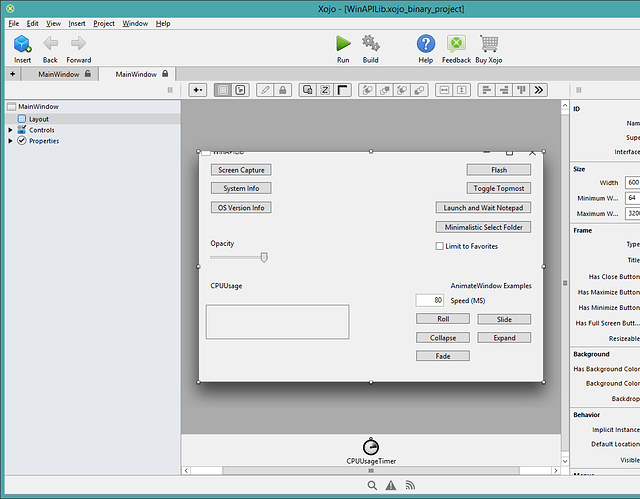Image resolution: width=640 pixels, height=499 pixels.
Task: Open the View menu
Action: click(53, 23)
